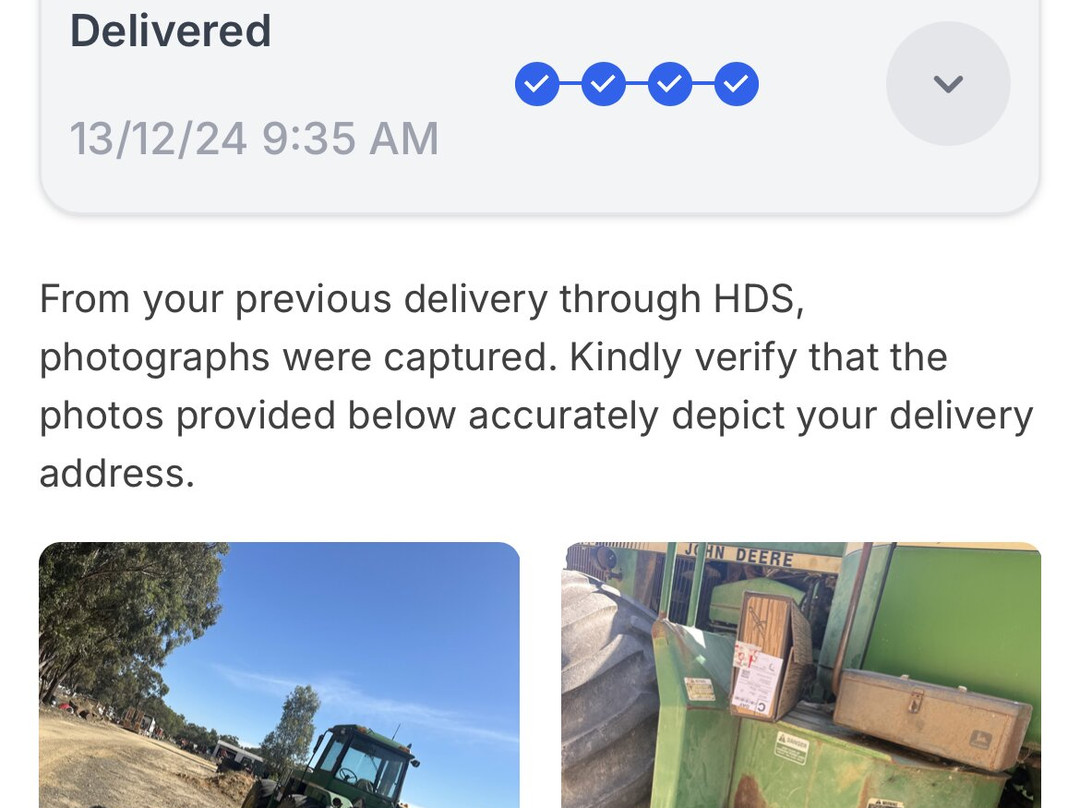The image size is (1080, 808).
Task: Click the line joining first two checkmarks
Action: pos(570,83)
